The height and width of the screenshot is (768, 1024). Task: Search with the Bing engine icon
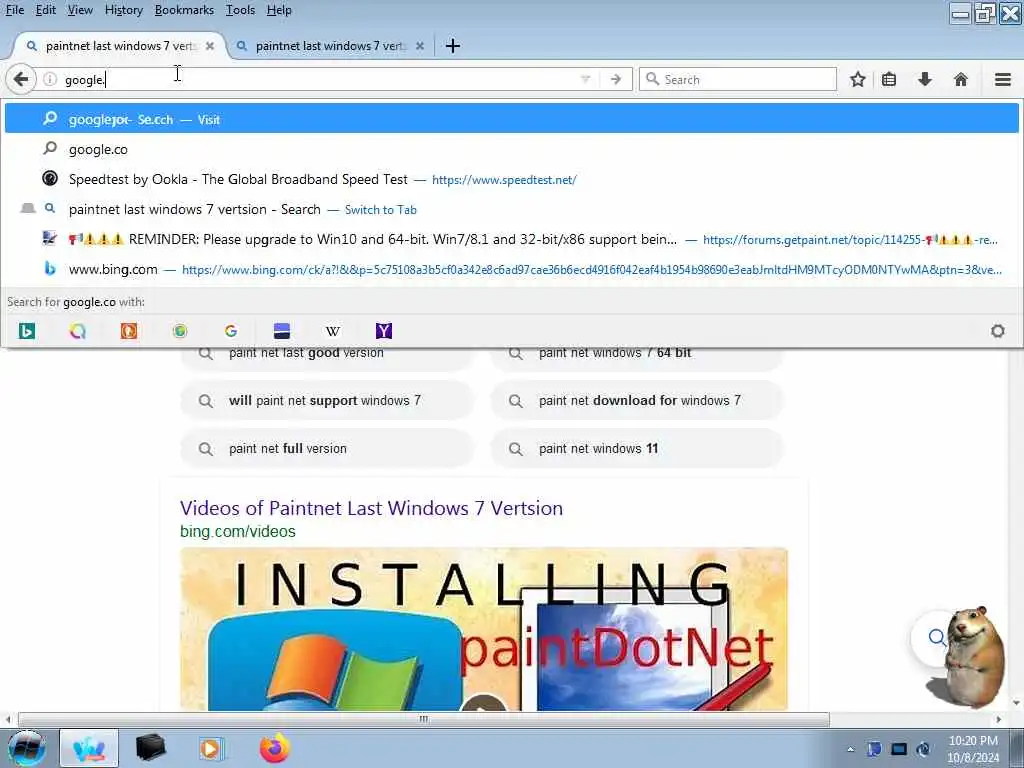[26, 331]
